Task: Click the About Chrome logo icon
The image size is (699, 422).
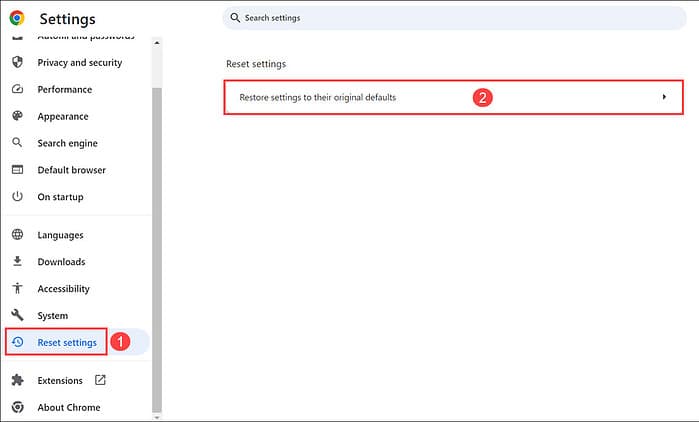Action: [17, 407]
